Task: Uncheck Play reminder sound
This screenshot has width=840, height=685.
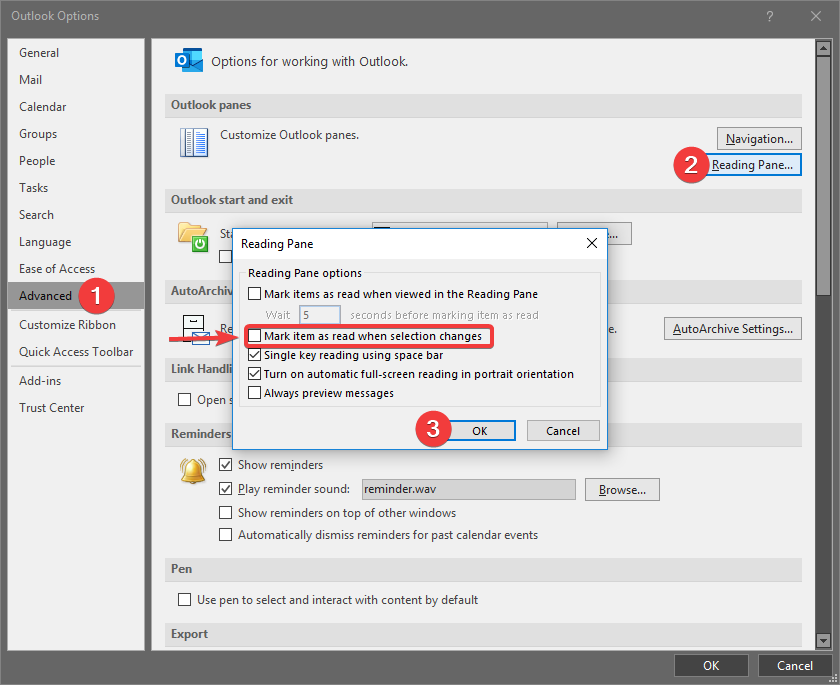Action: click(226, 488)
